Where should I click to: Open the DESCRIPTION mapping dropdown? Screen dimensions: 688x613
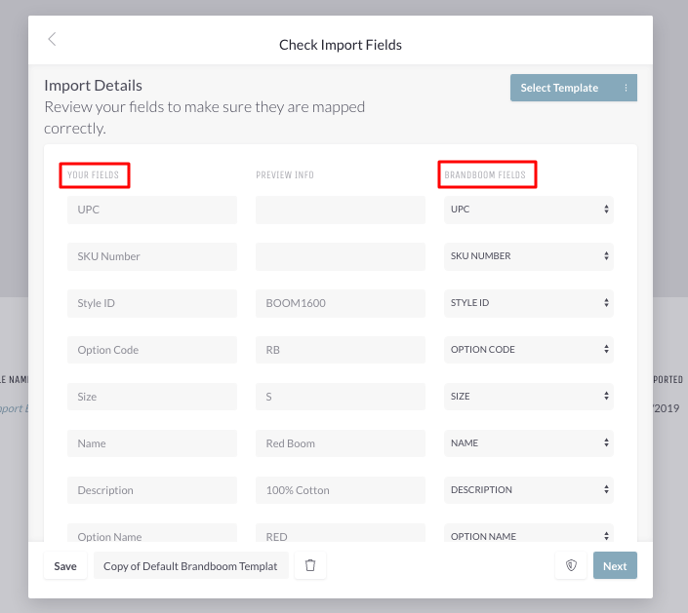(x=528, y=490)
